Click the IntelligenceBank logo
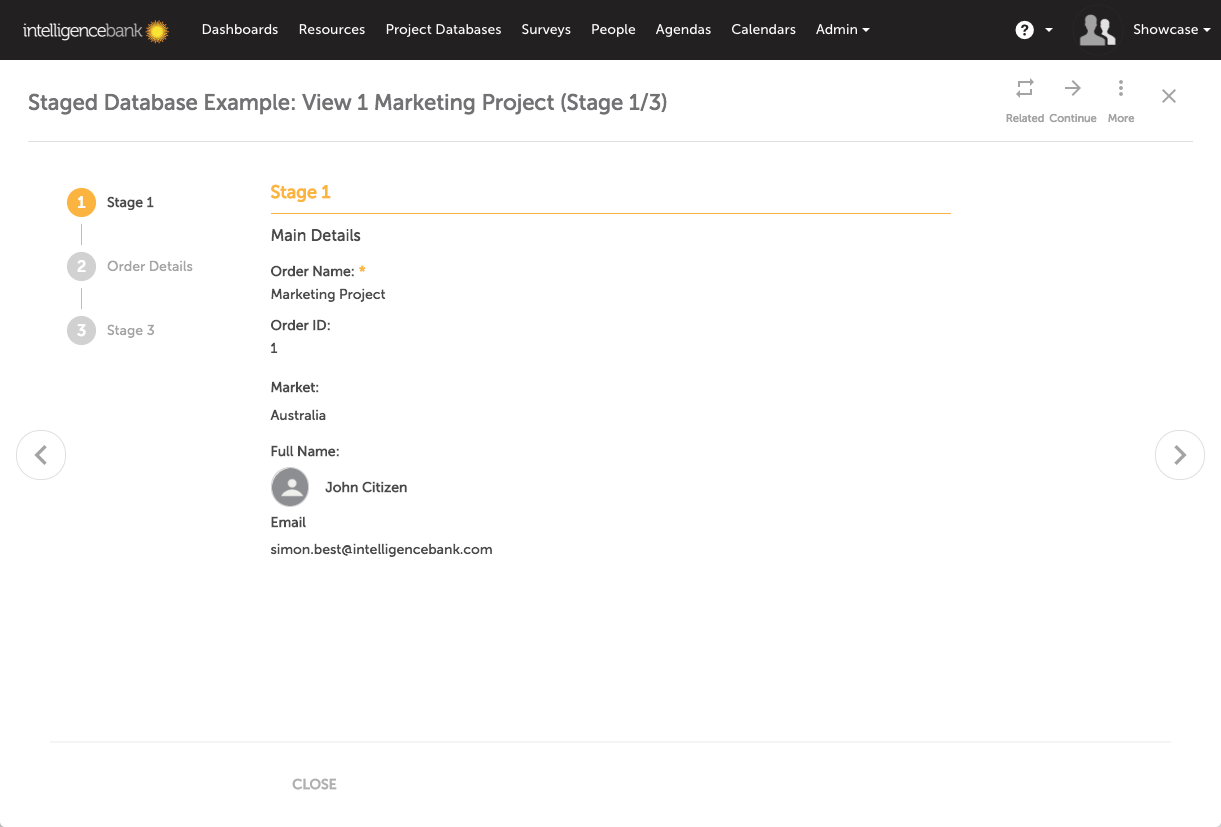Screen dimensions: 1221x827 [96, 31]
